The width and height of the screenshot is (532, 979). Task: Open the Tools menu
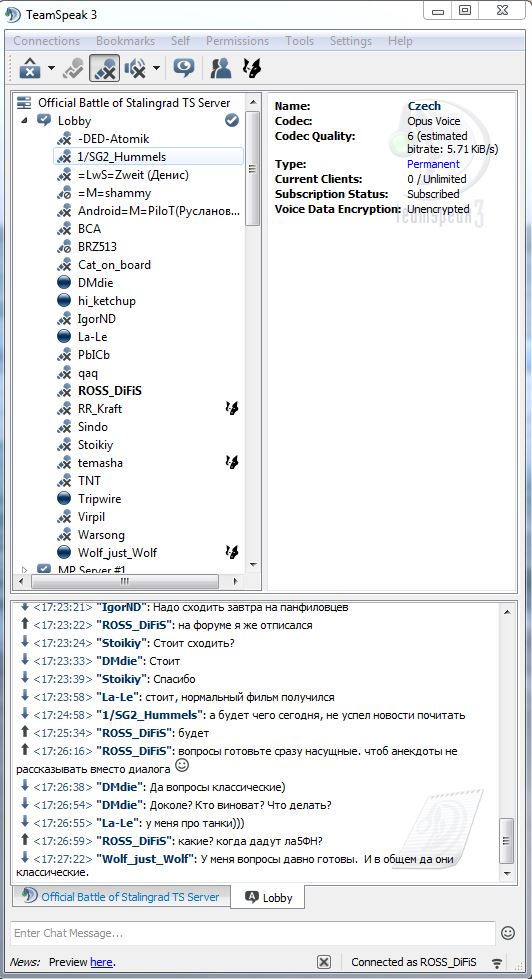point(300,41)
